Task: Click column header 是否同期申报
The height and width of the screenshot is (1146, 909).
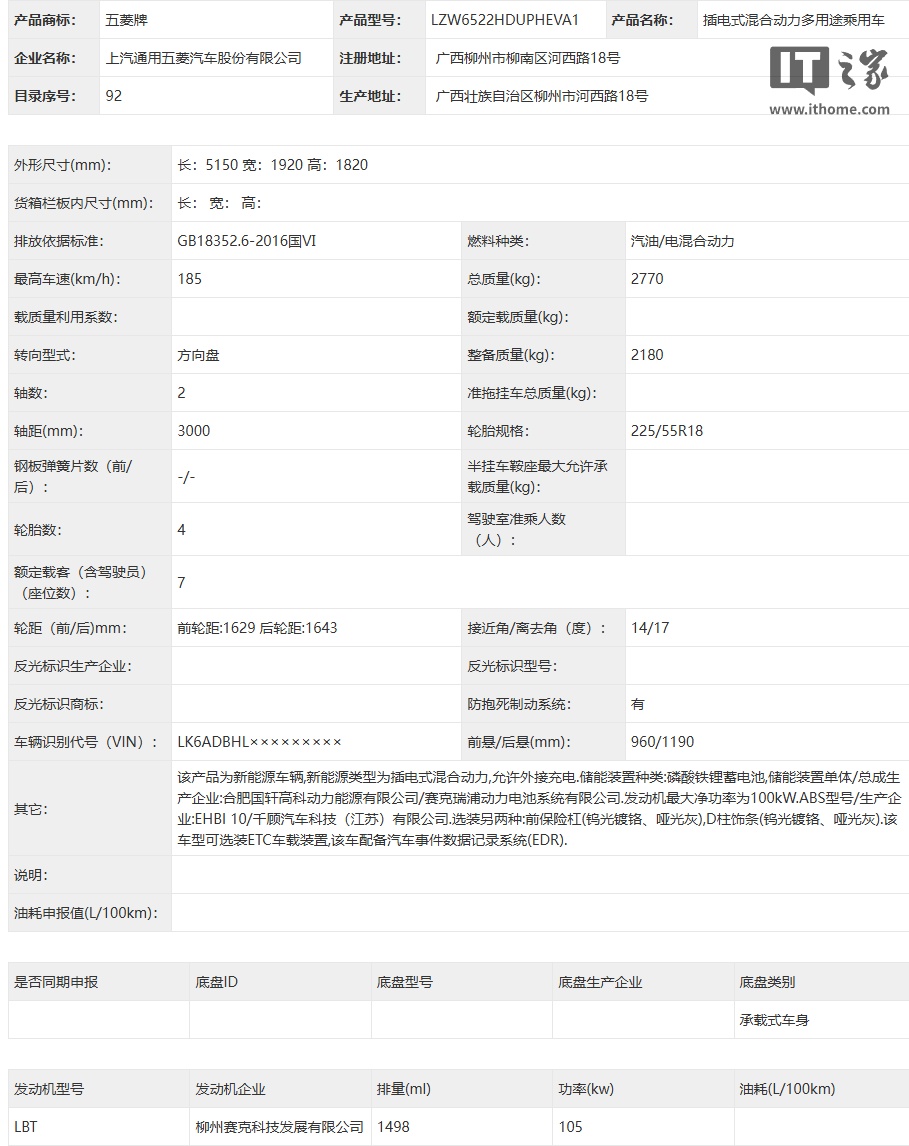Action: (x=56, y=982)
